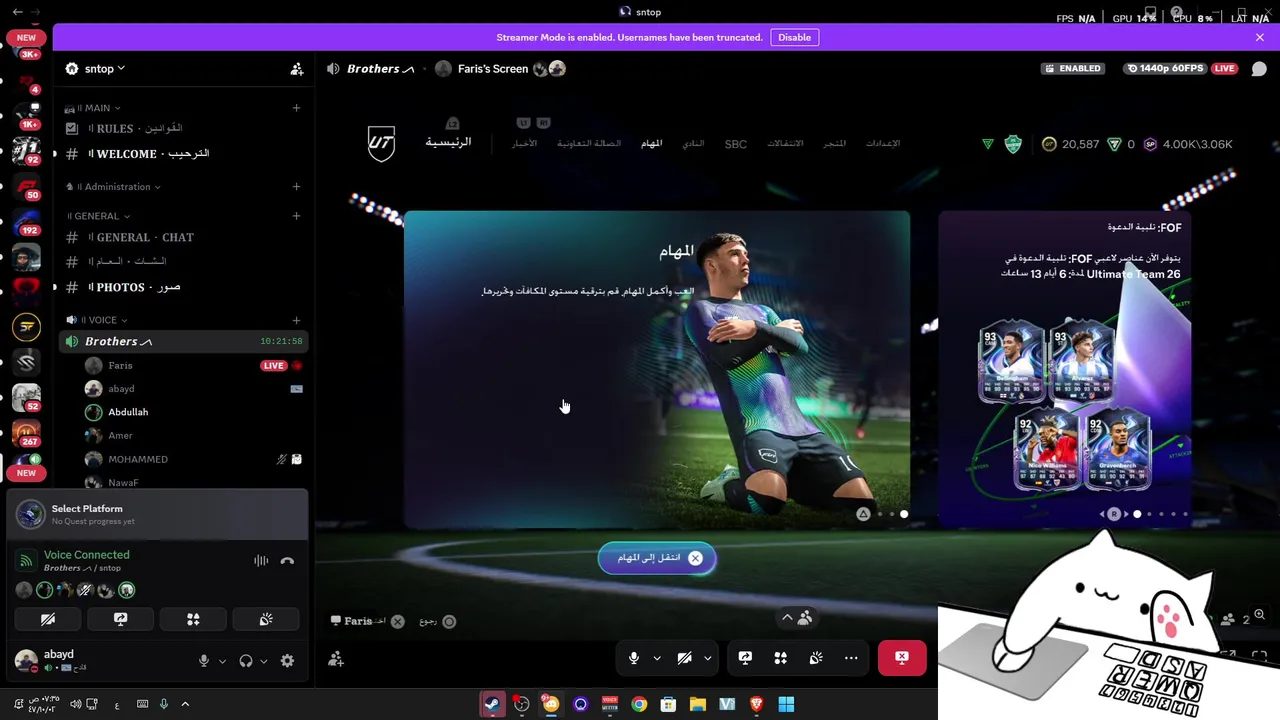This screenshot has height=720, width=1280.
Task: Open headphone output options chevron in user panel
Action: coord(264,661)
